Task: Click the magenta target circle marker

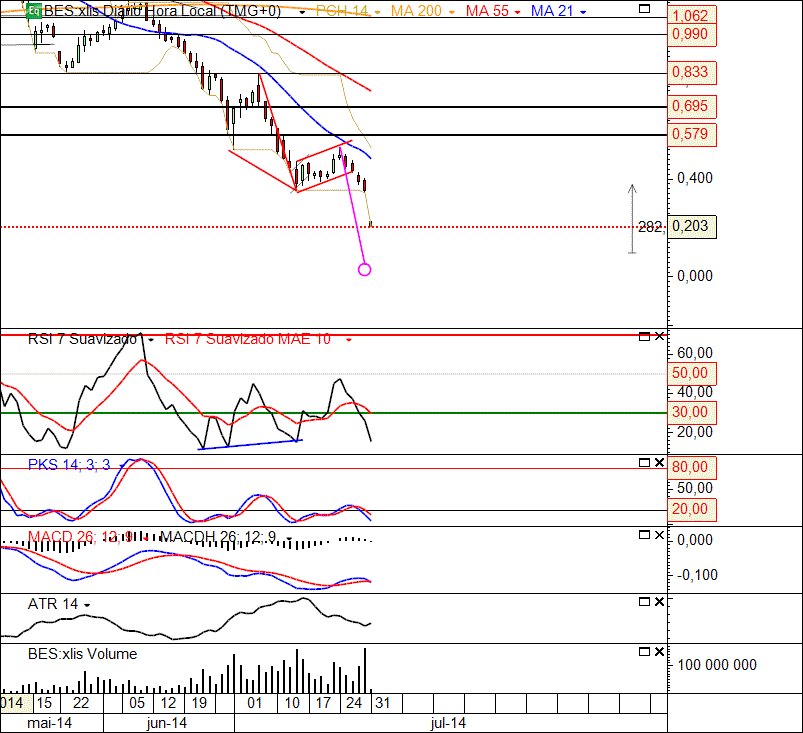Action: (x=364, y=269)
